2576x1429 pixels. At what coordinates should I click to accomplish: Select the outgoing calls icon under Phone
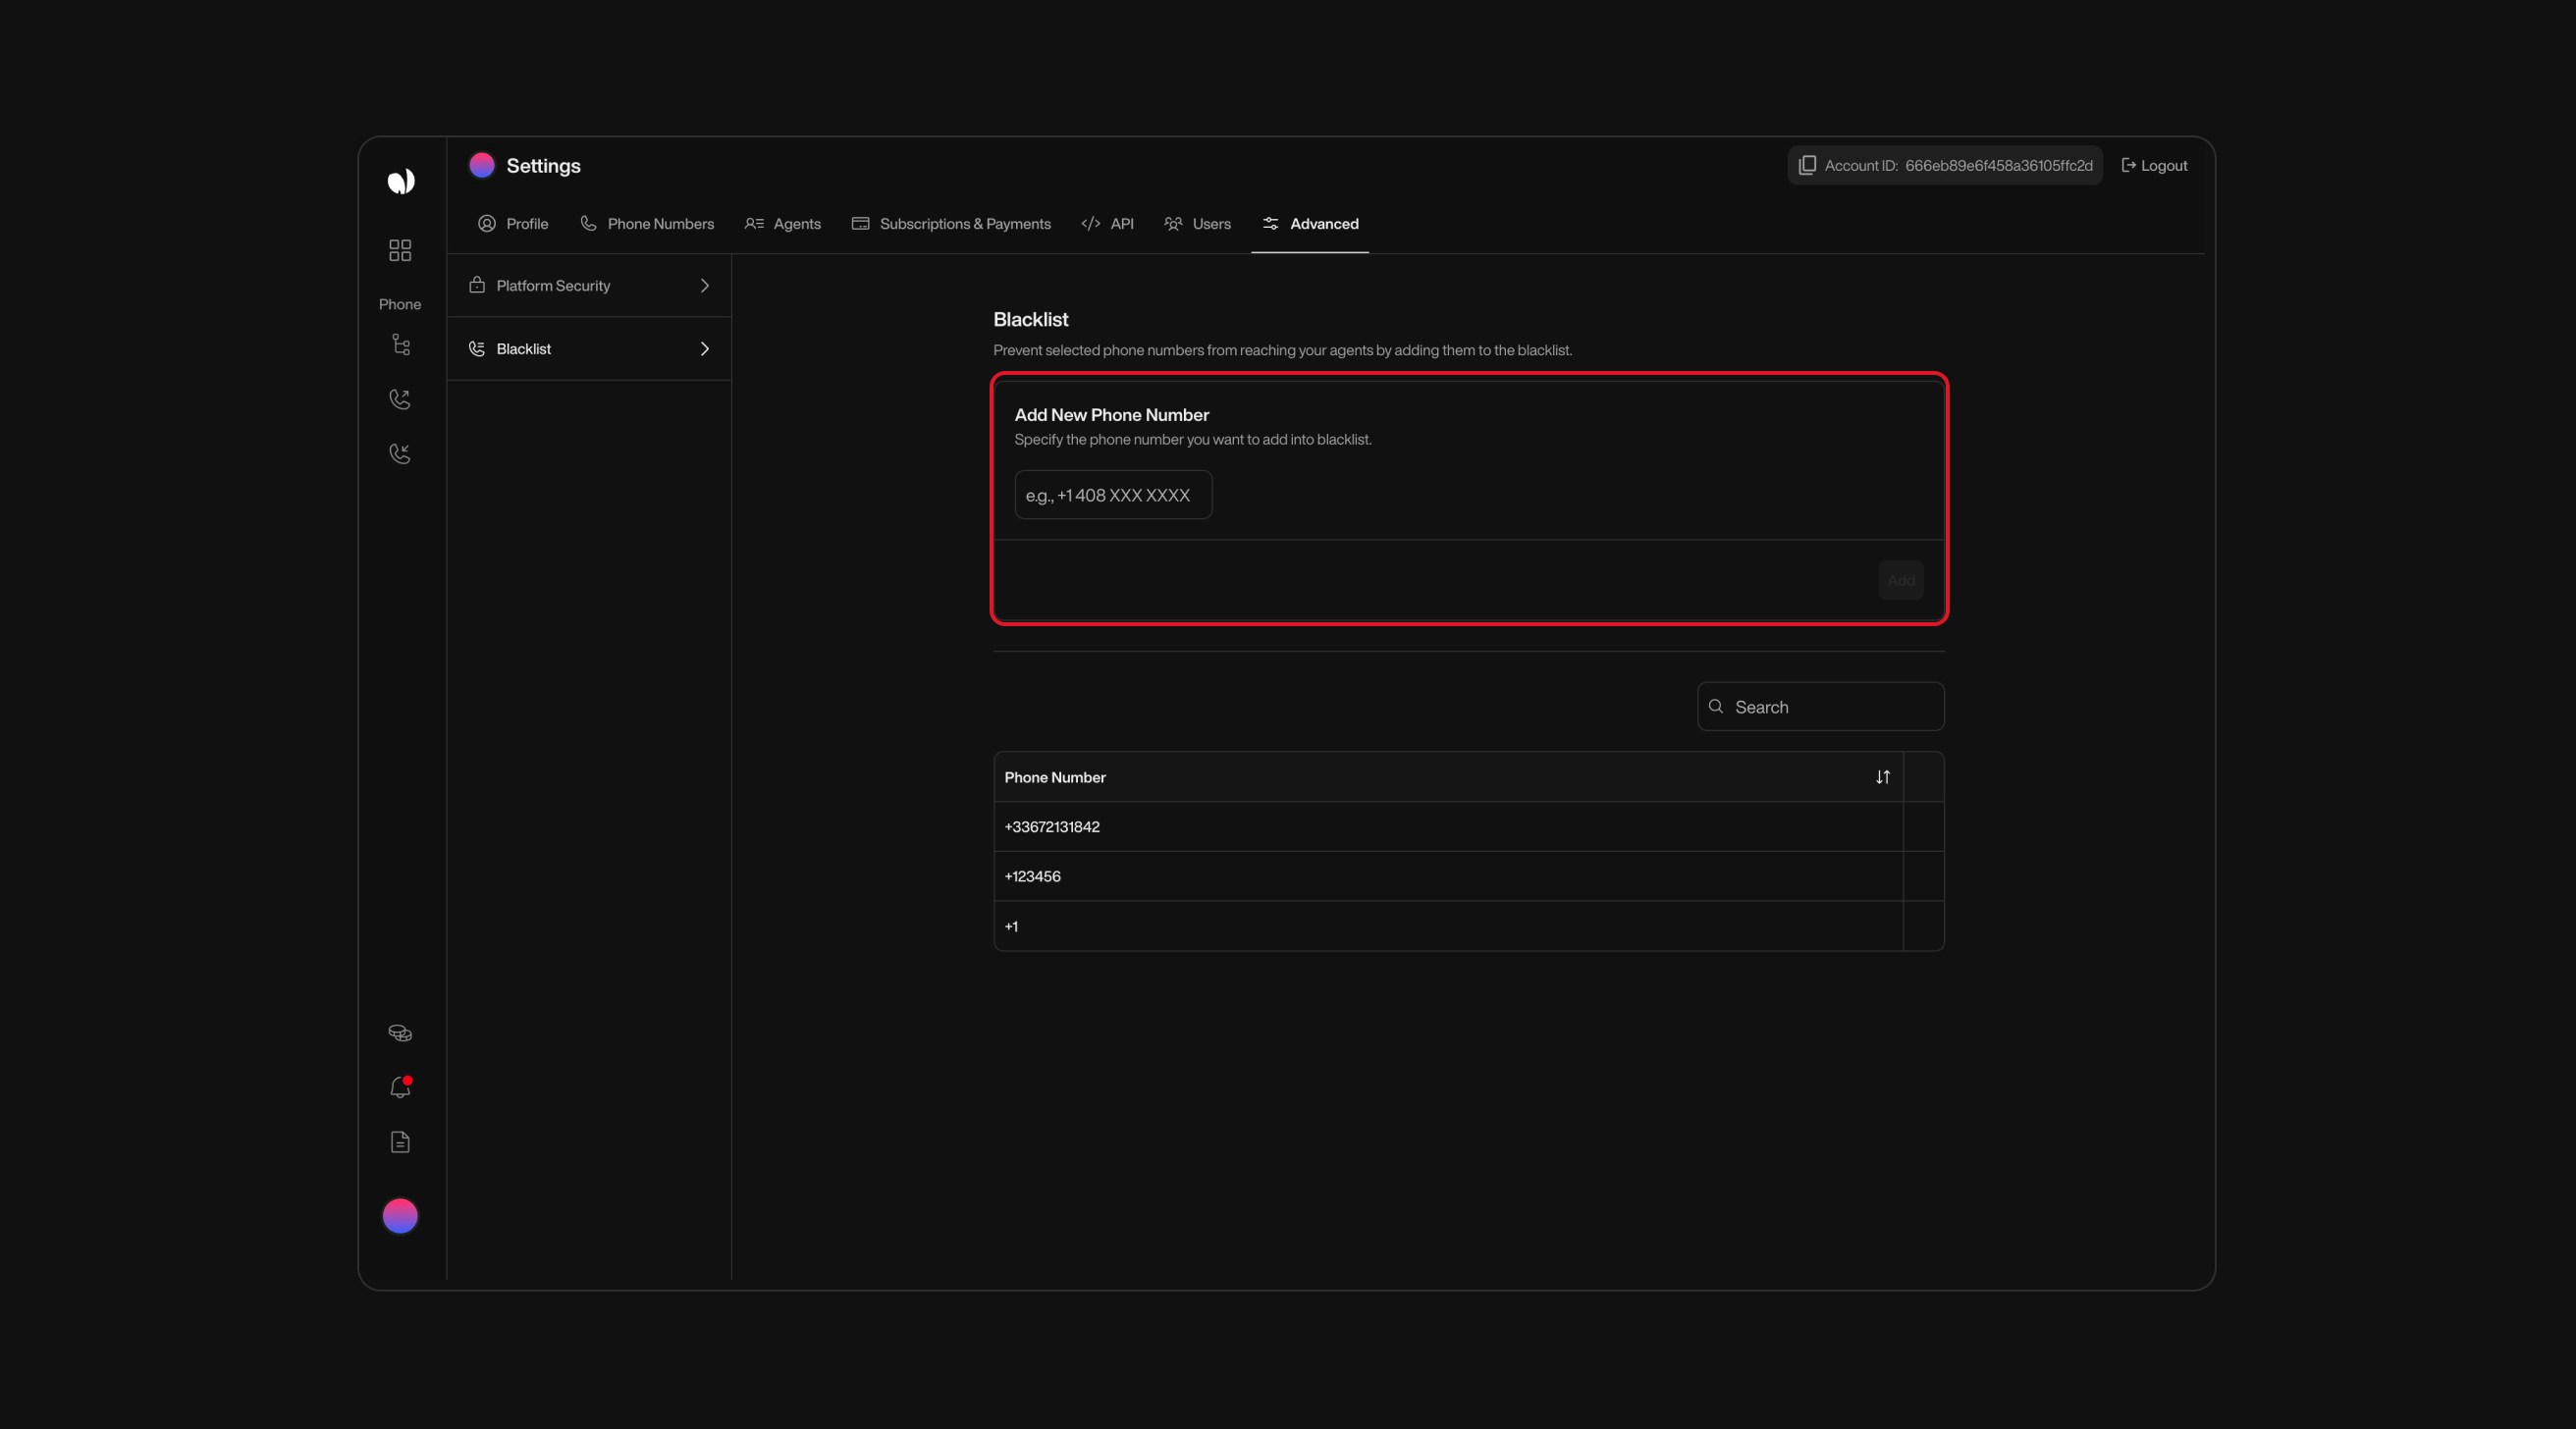[399, 399]
